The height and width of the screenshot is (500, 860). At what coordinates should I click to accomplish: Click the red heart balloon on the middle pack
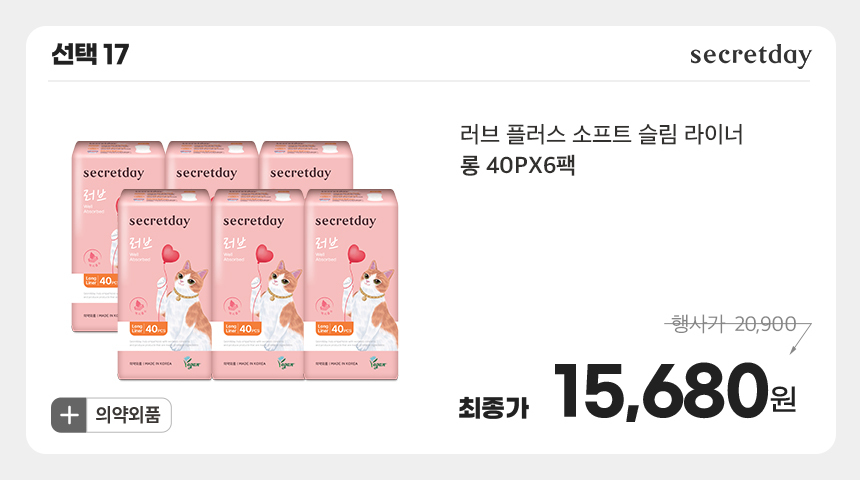(264, 254)
